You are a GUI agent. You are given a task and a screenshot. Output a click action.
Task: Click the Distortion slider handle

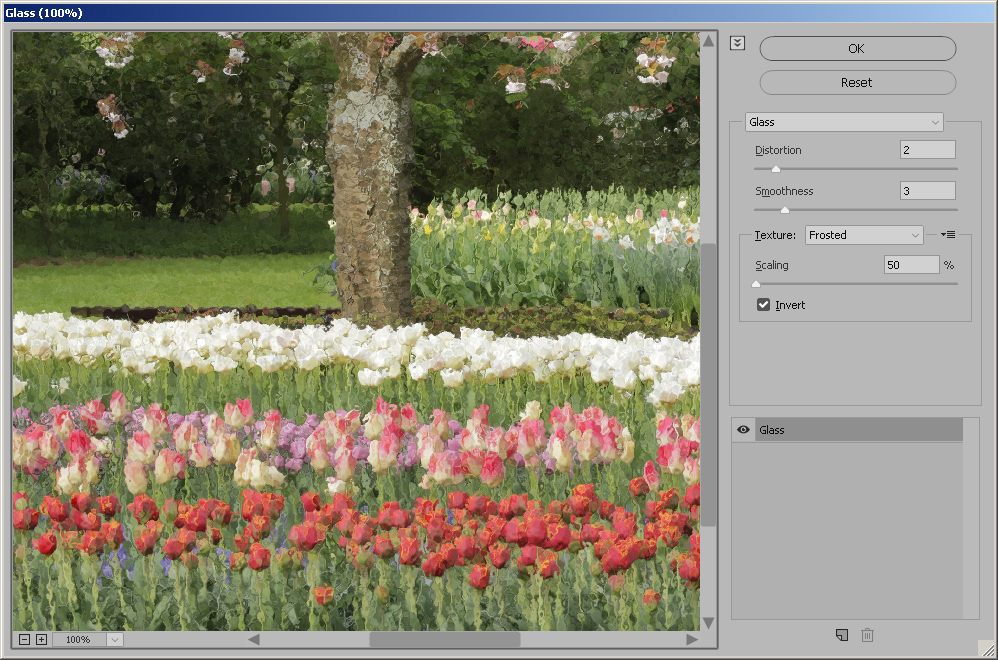(x=775, y=169)
